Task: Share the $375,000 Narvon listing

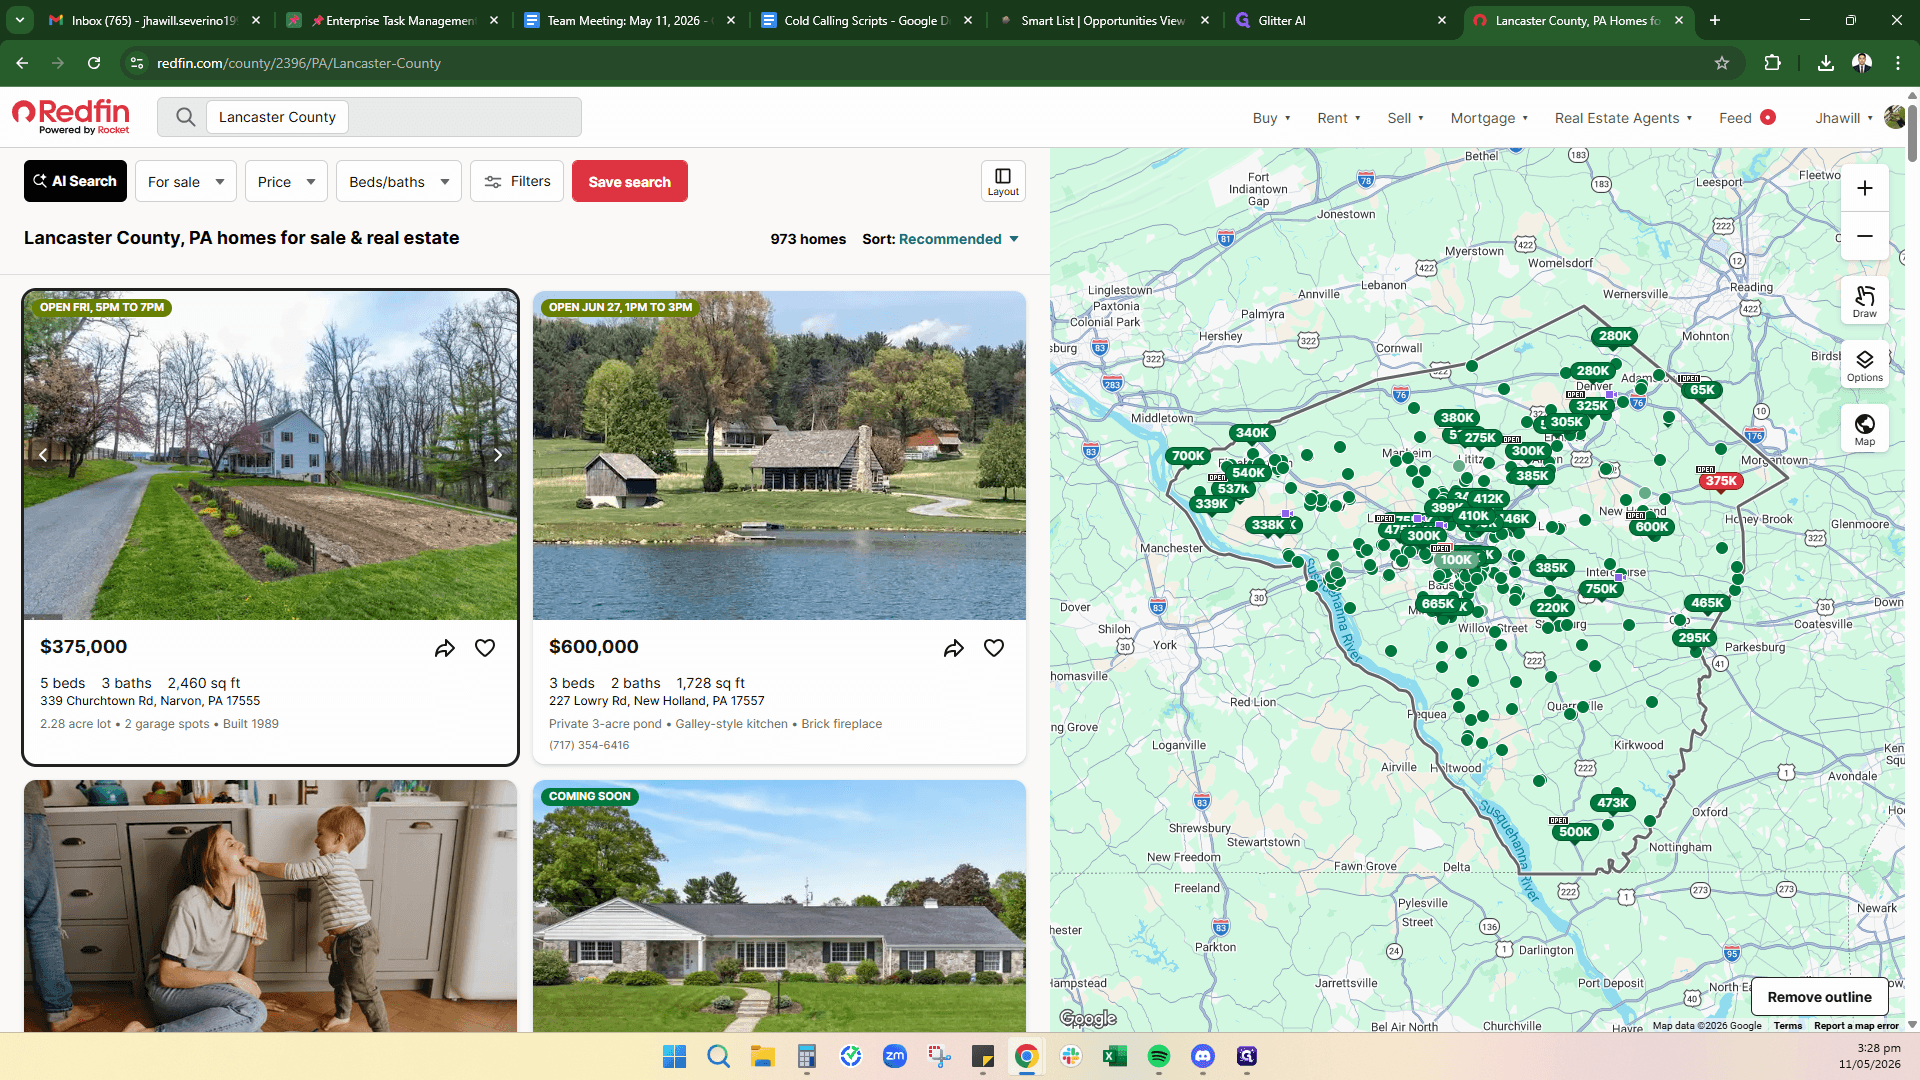Action: coord(444,648)
